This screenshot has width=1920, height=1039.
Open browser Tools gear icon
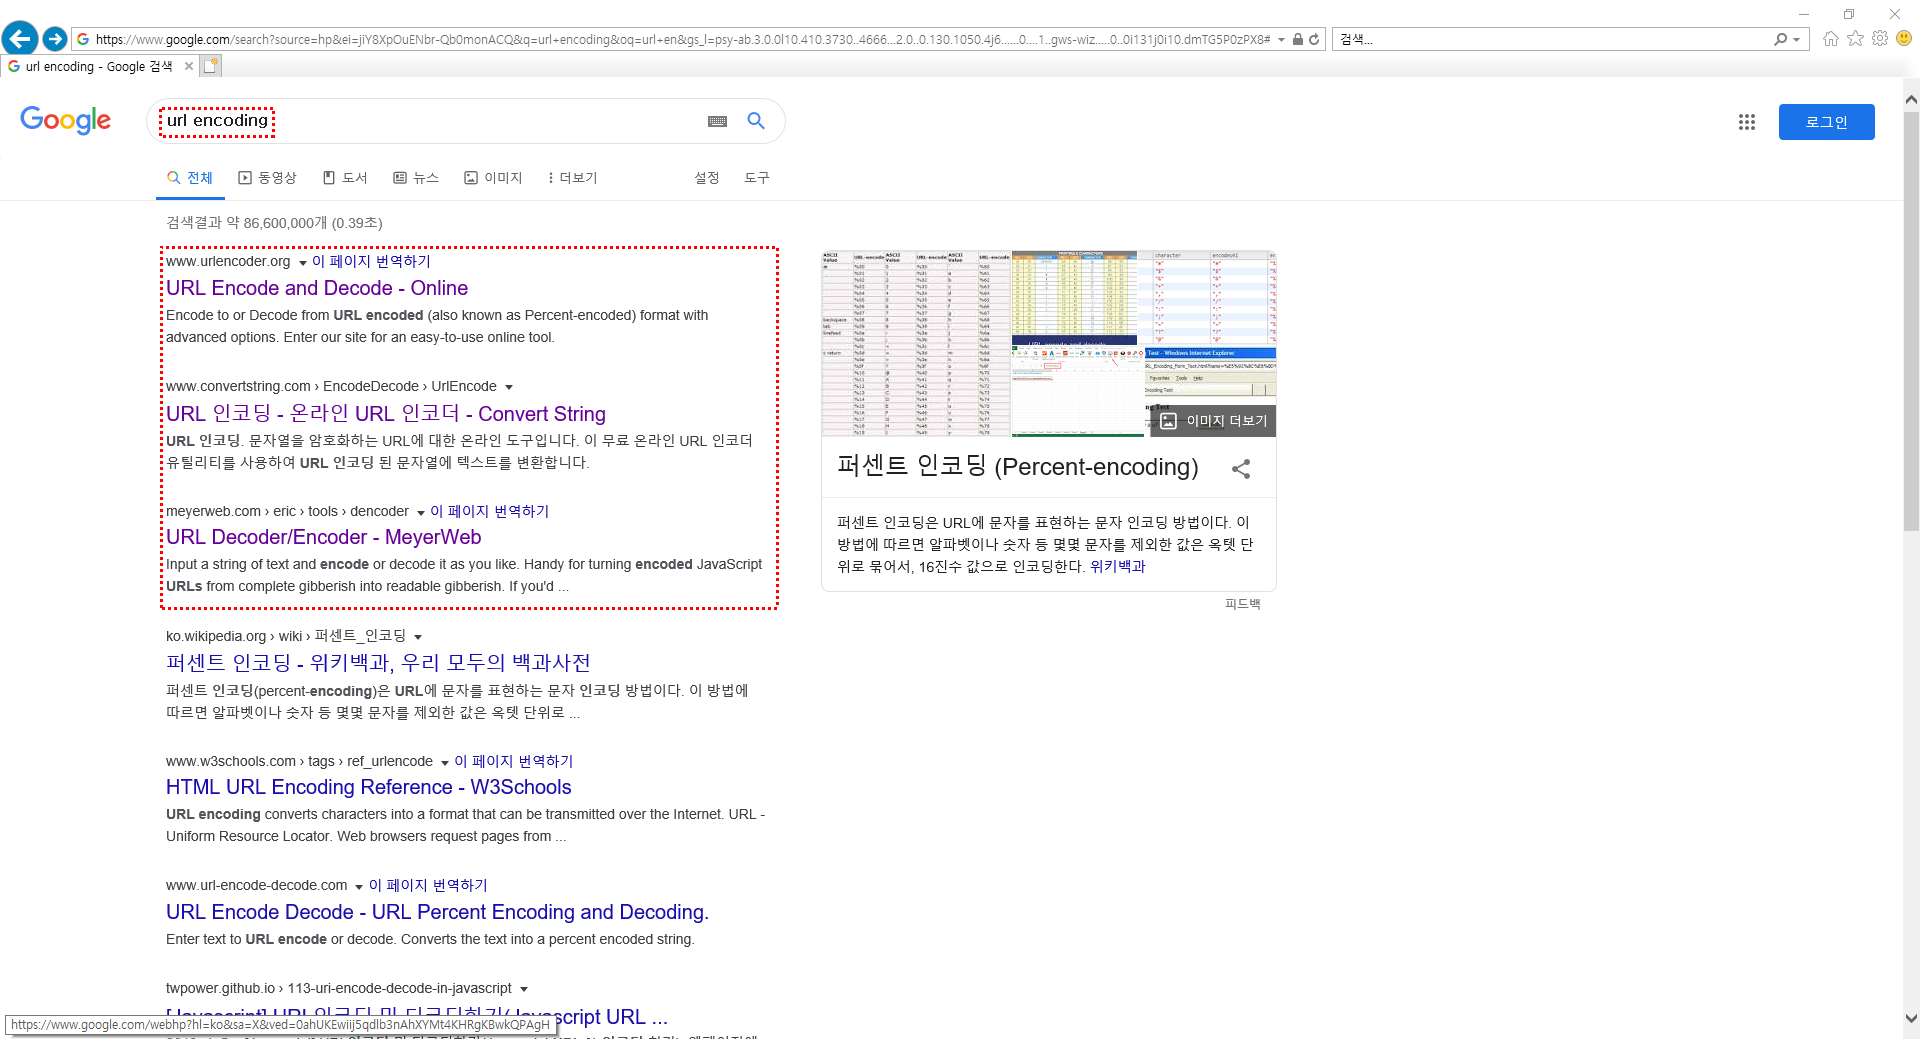pyautogui.click(x=1880, y=38)
